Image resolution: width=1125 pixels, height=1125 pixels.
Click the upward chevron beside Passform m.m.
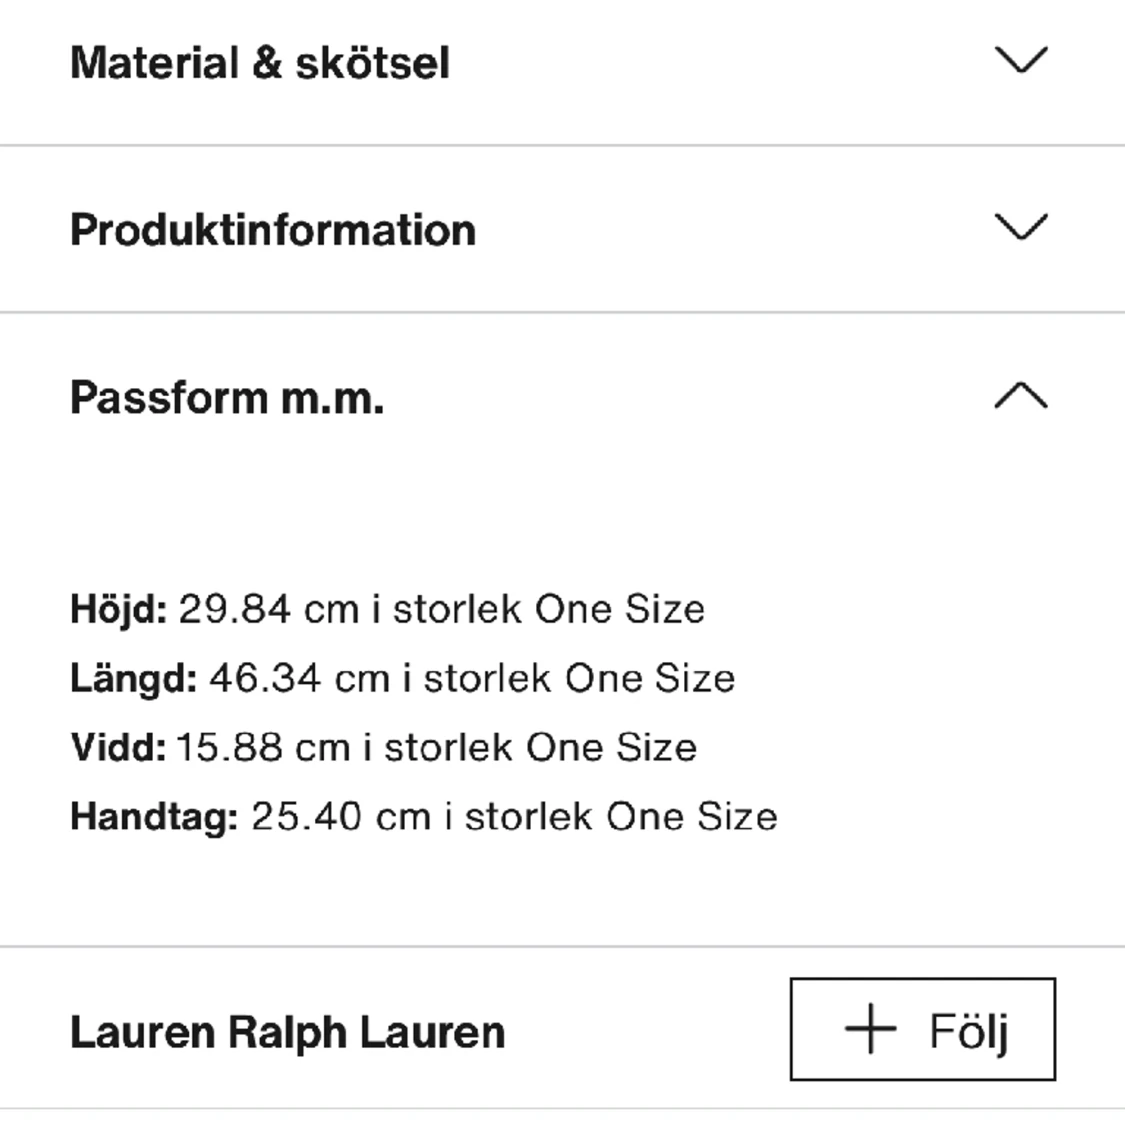(x=1019, y=395)
